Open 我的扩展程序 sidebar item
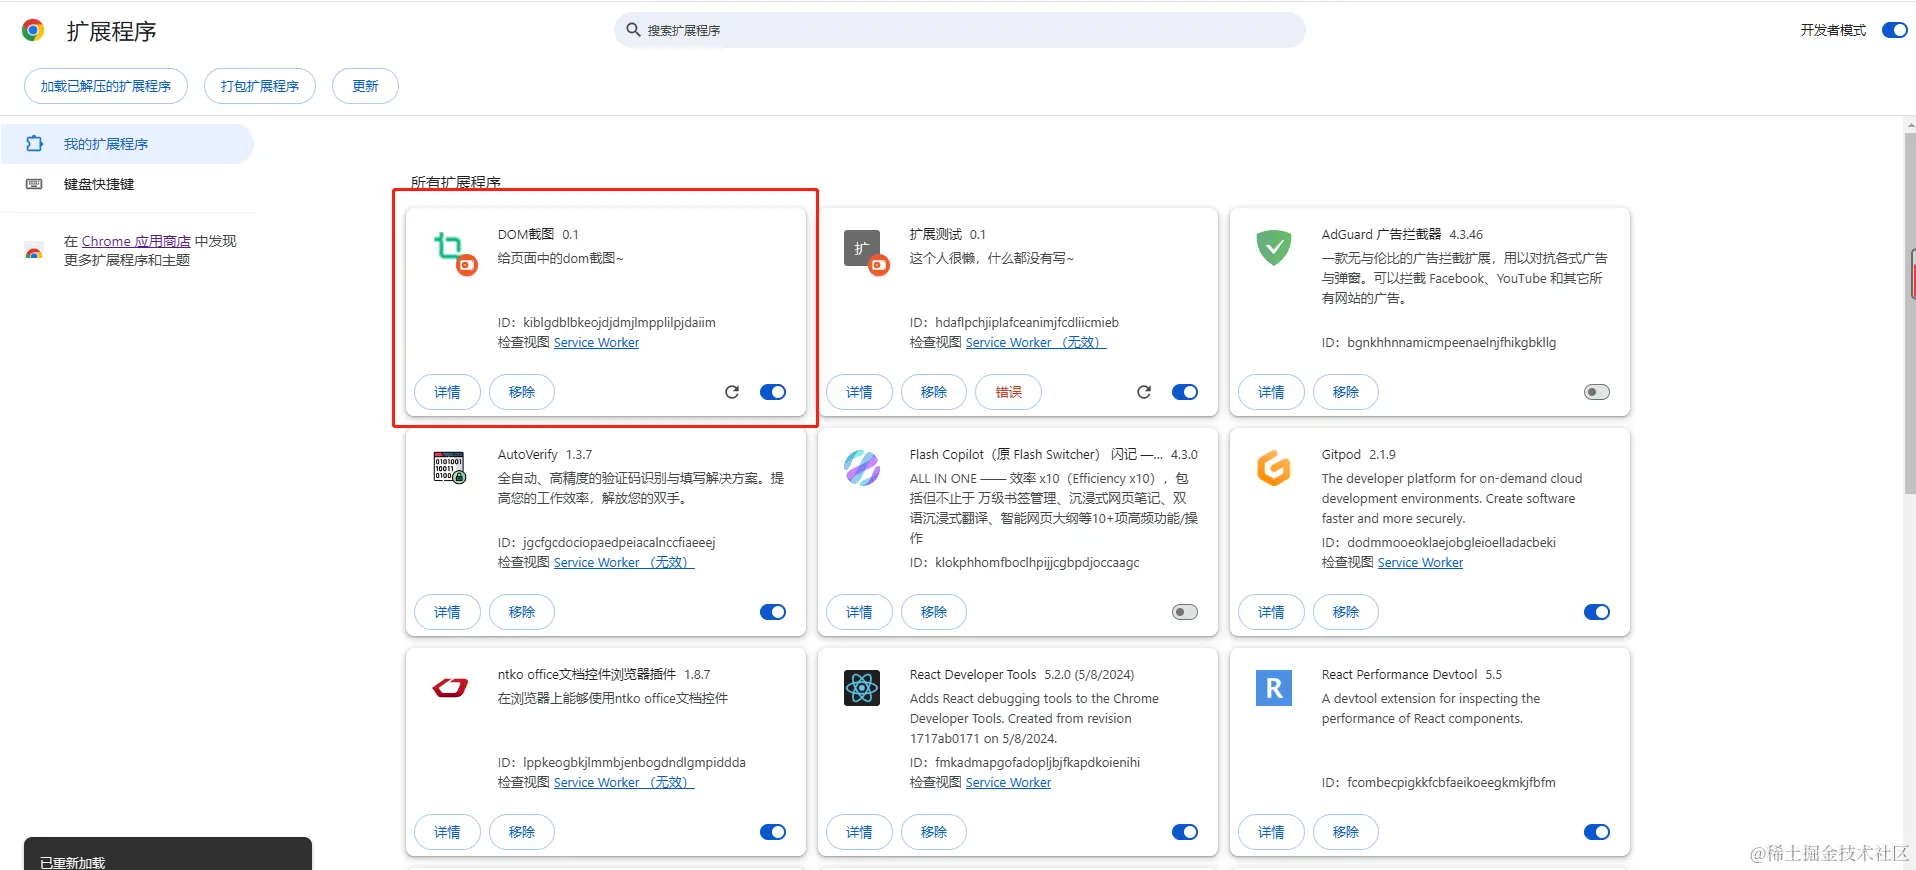Screen dimensions: 1916x870 tap(127, 144)
